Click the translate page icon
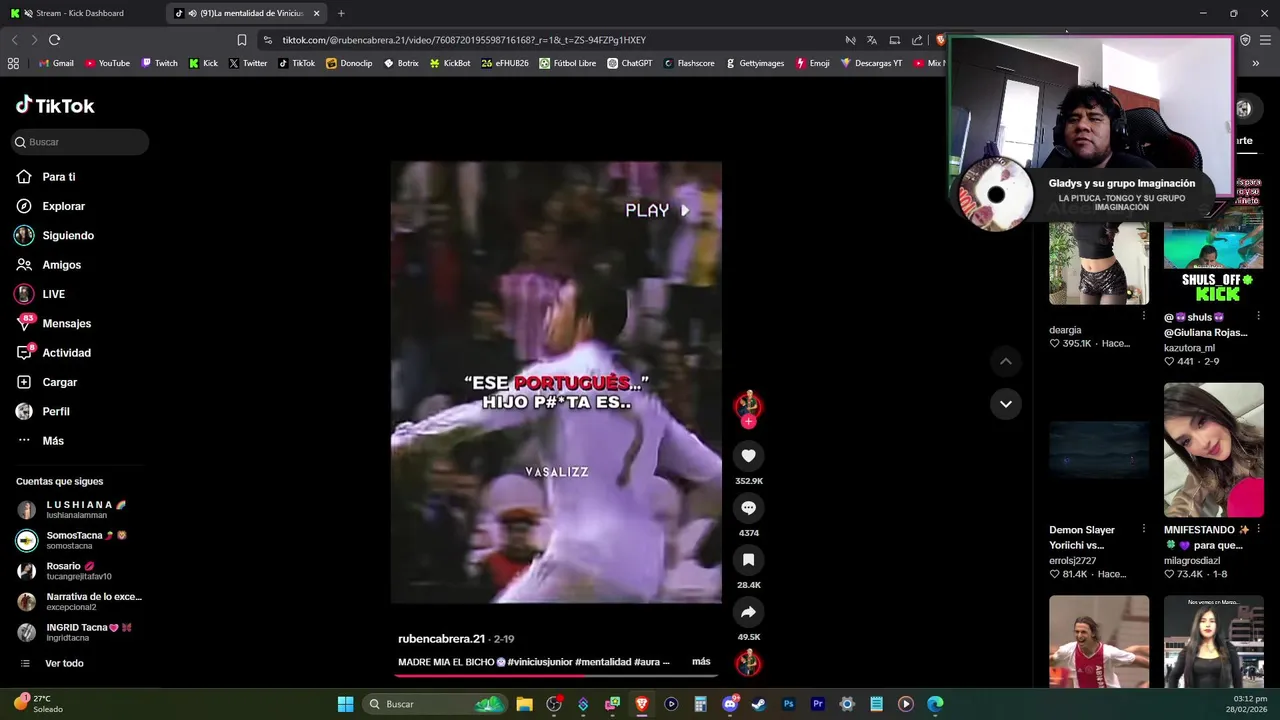Viewport: 1280px width, 720px height. 872,40
